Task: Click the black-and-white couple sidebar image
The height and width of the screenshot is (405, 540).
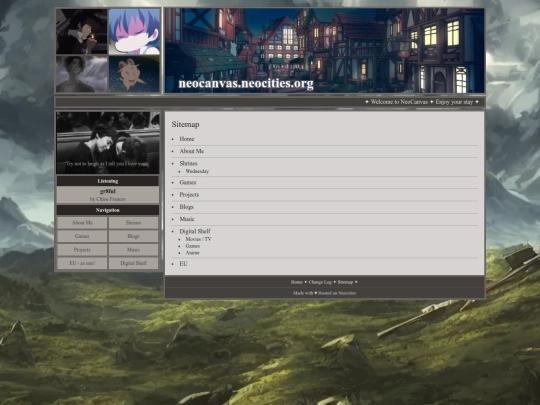Action: (x=108, y=143)
